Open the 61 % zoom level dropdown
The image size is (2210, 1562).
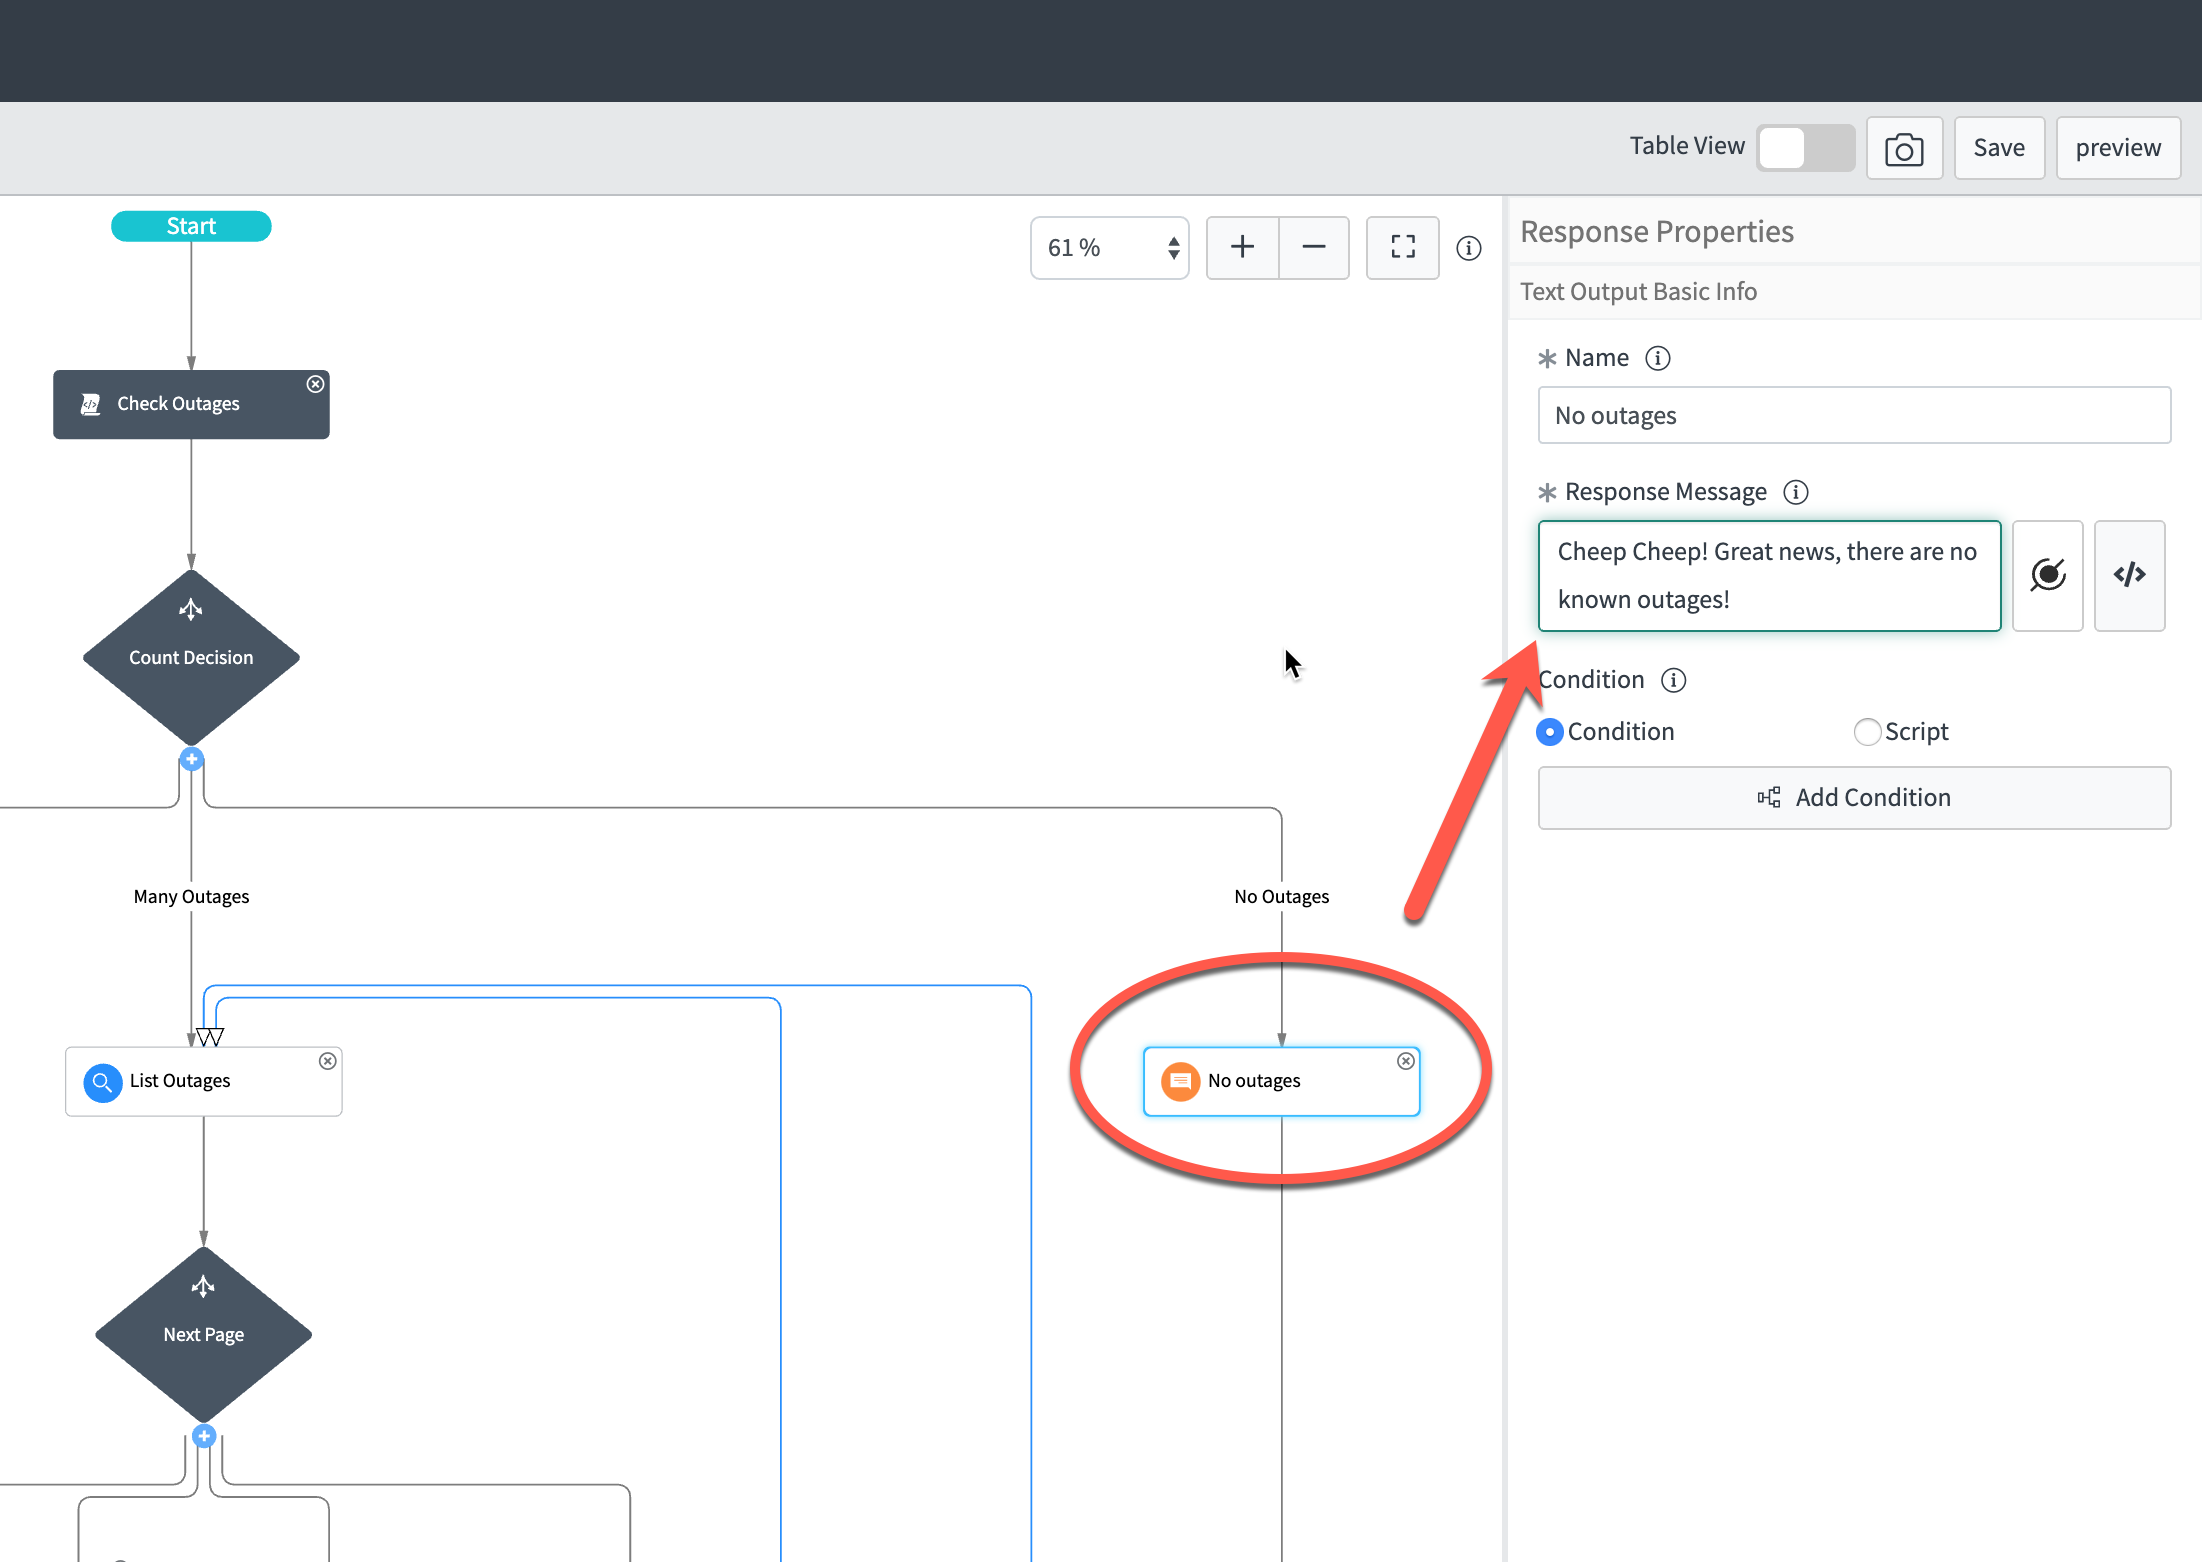coord(1109,248)
